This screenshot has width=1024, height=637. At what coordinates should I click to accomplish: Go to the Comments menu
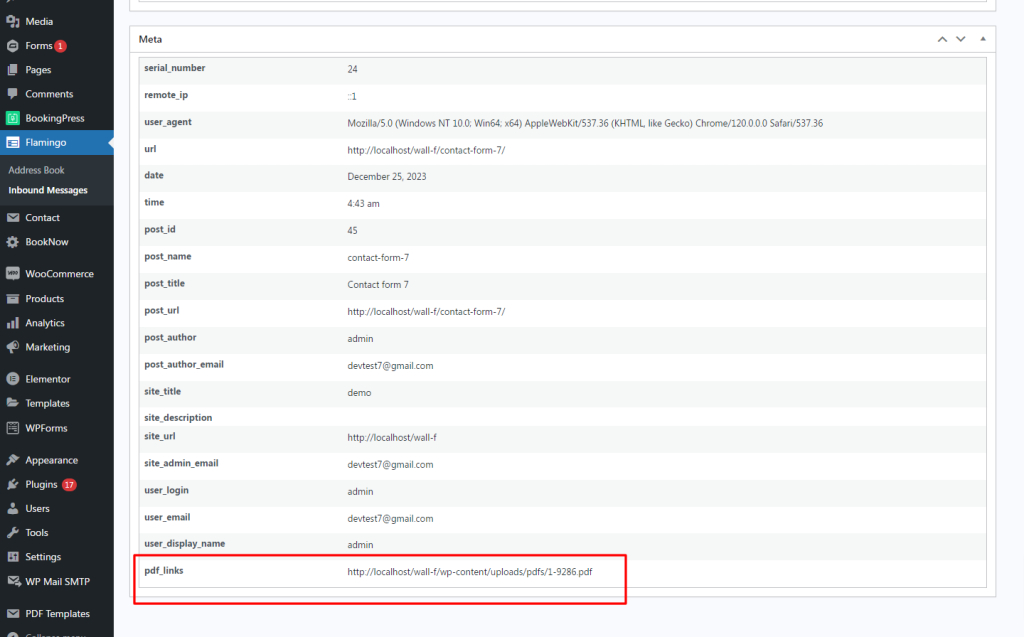(x=49, y=94)
